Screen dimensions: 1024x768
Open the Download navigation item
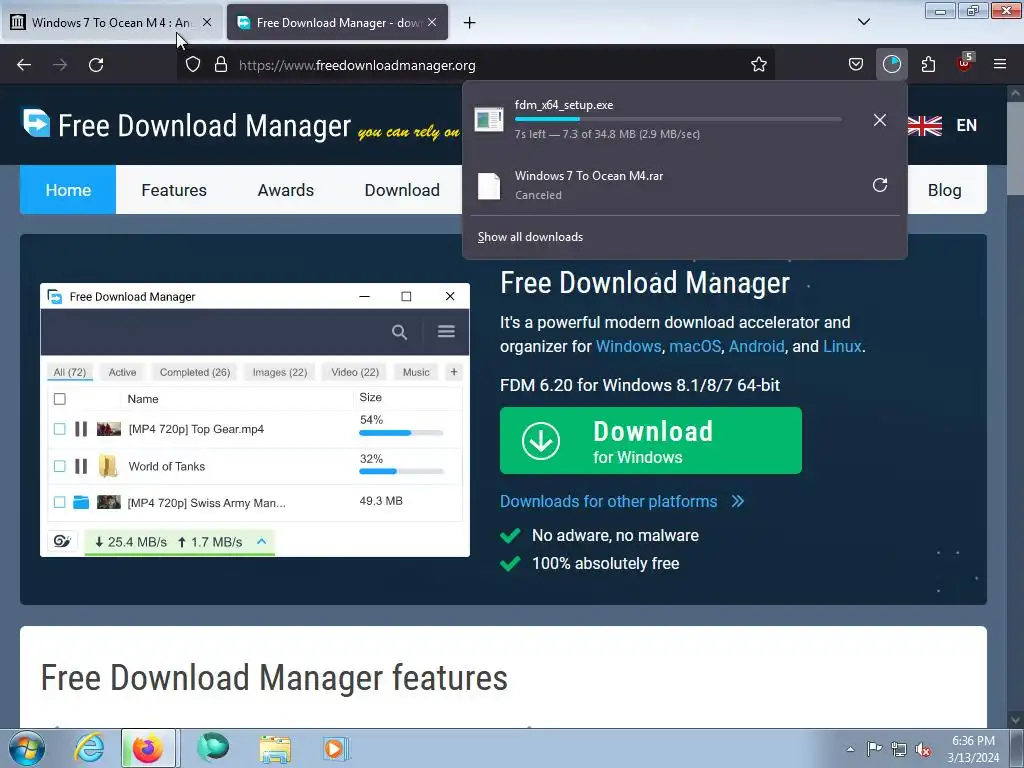402,190
